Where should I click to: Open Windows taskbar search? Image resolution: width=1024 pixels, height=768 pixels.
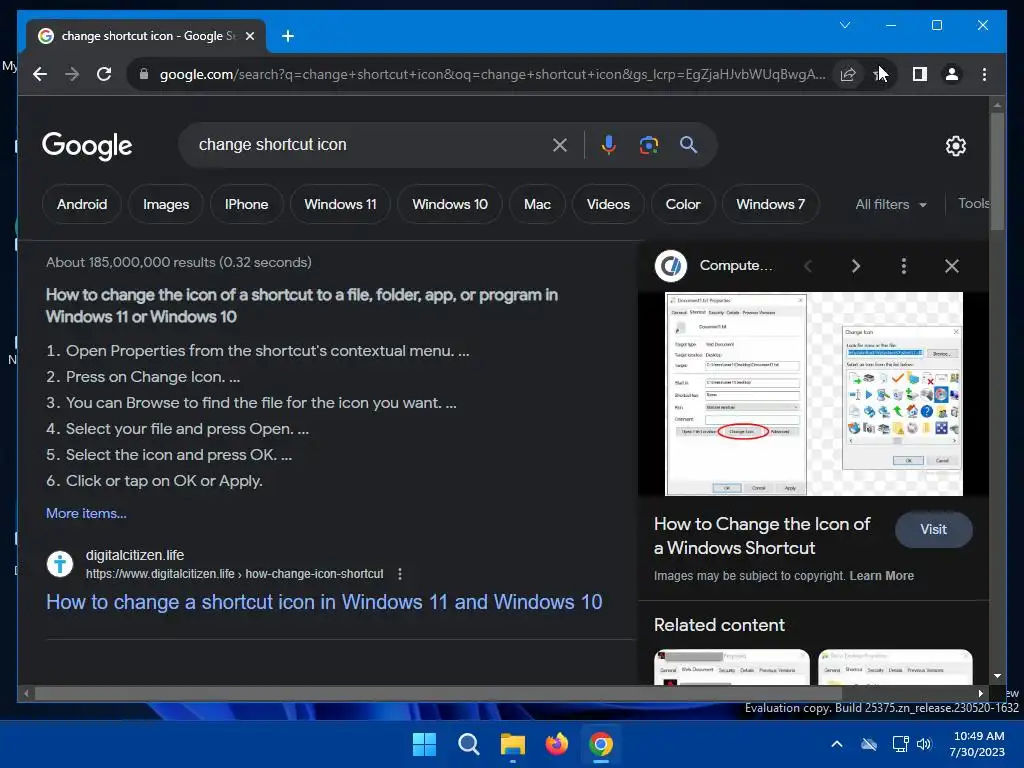(468, 744)
